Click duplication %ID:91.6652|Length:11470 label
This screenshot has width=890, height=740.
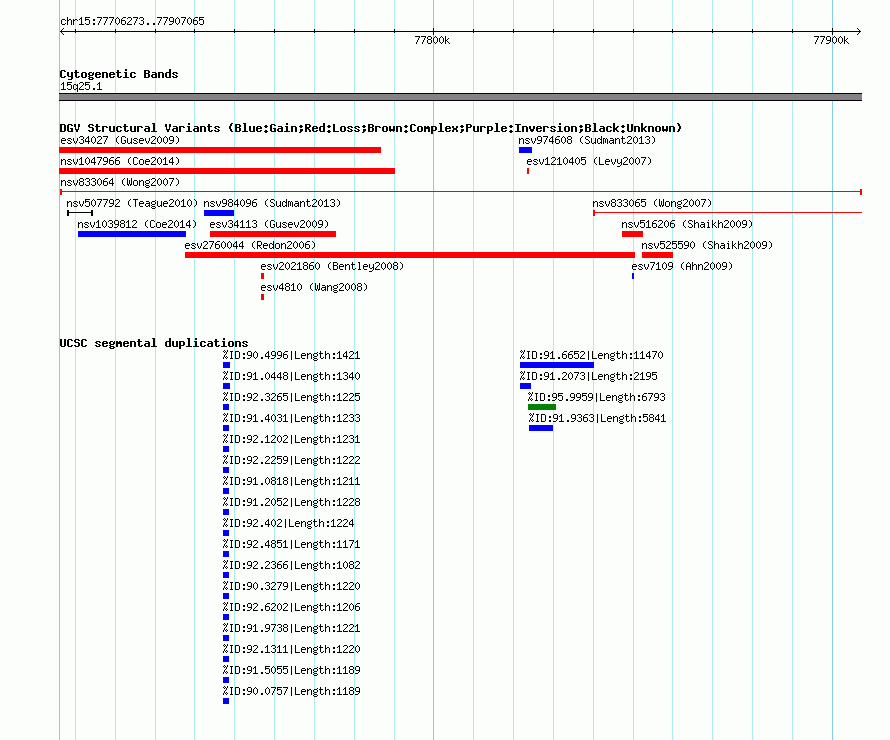coord(591,355)
